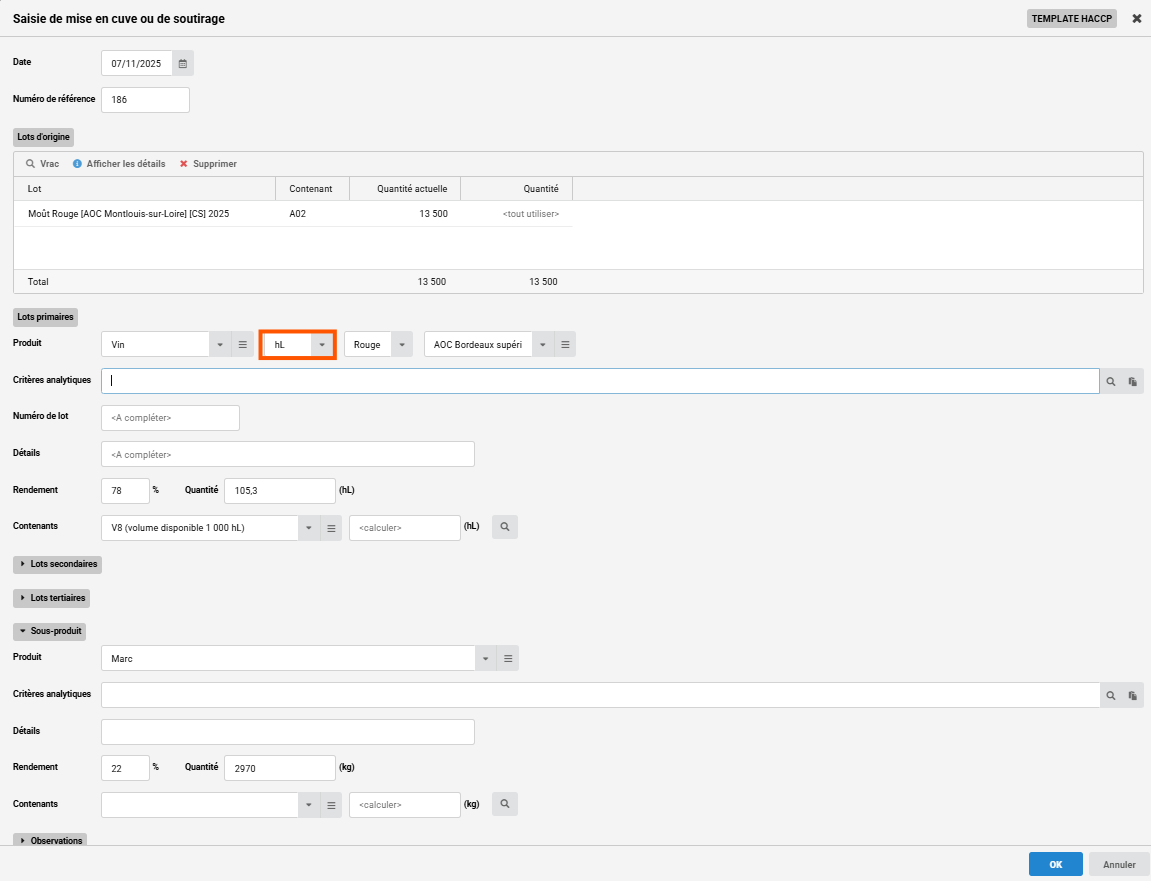This screenshot has height=881, width=1151.
Task: Click the TEMPLATE HACCP button
Action: pyautogui.click(x=1071, y=19)
